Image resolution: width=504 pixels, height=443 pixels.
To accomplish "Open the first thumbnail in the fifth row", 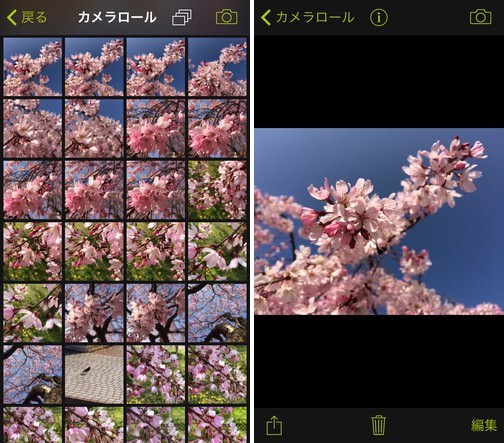I will (33, 313).
